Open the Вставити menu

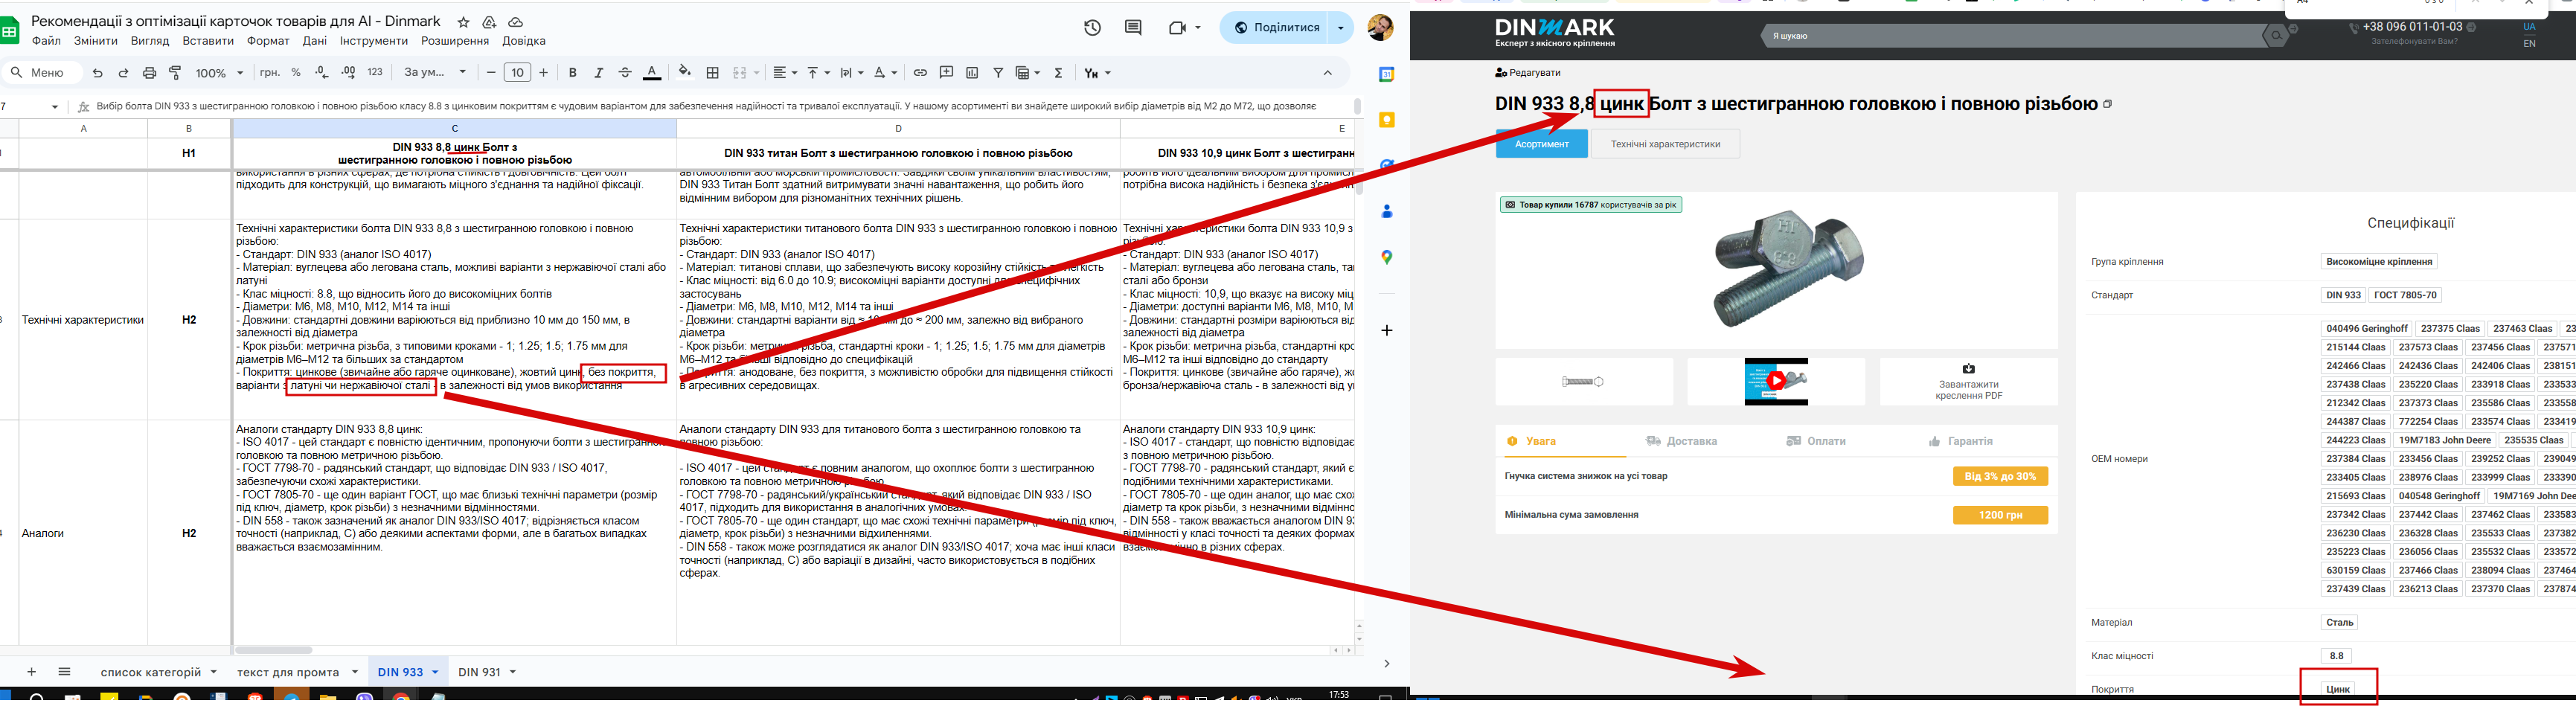click(208, 41)
